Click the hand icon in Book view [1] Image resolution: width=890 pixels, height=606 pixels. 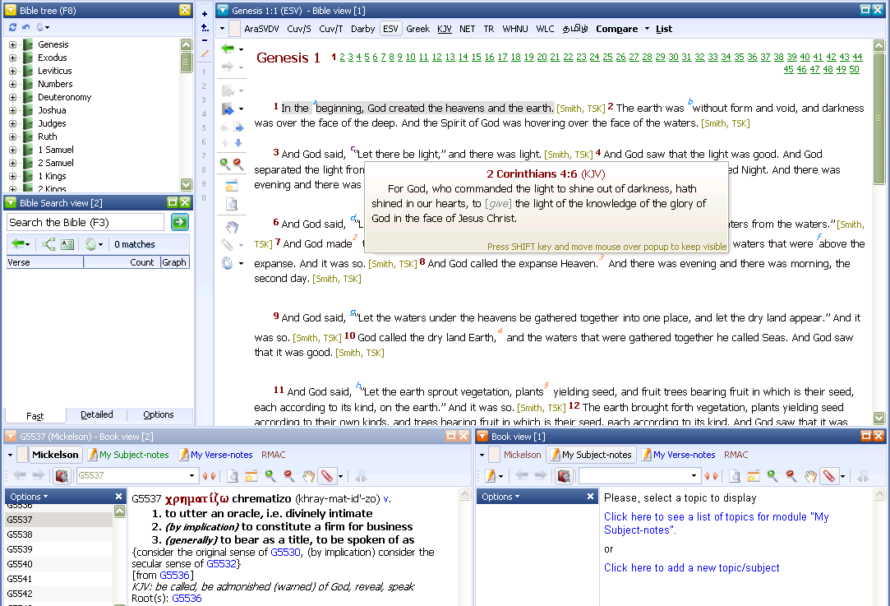point(810,476)
